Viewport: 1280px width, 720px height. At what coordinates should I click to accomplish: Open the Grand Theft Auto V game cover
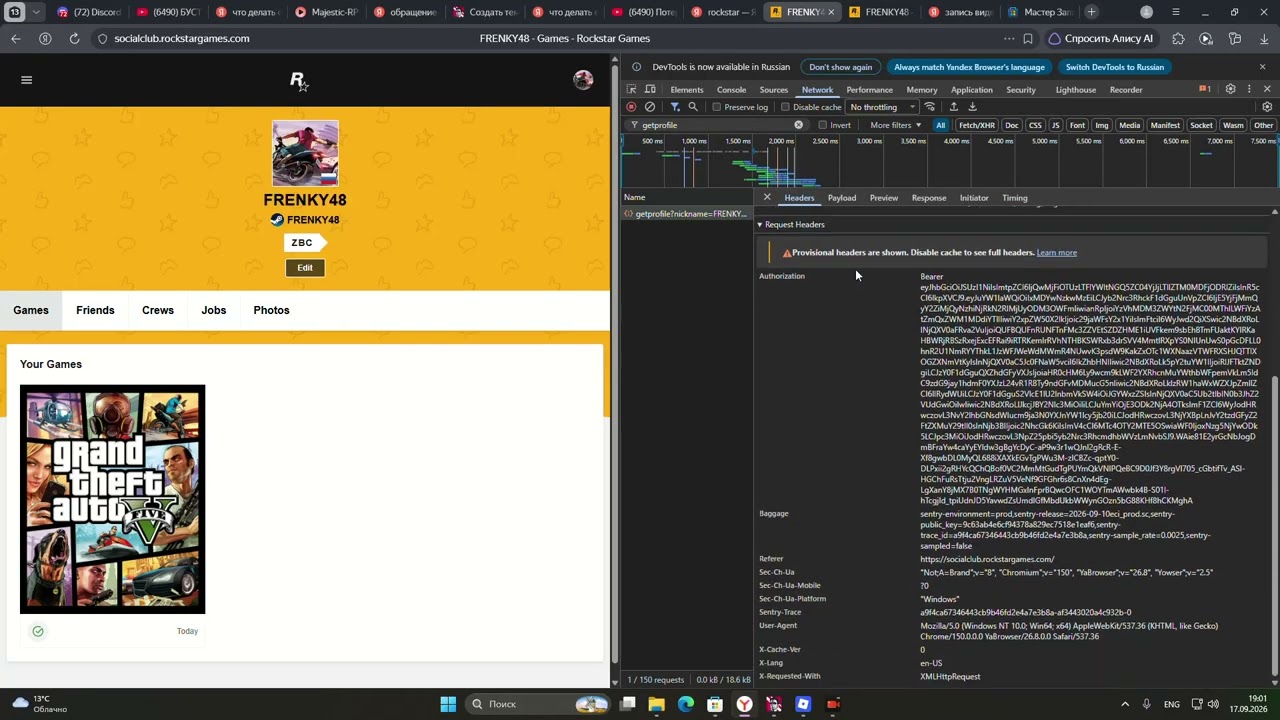[112, 499]
